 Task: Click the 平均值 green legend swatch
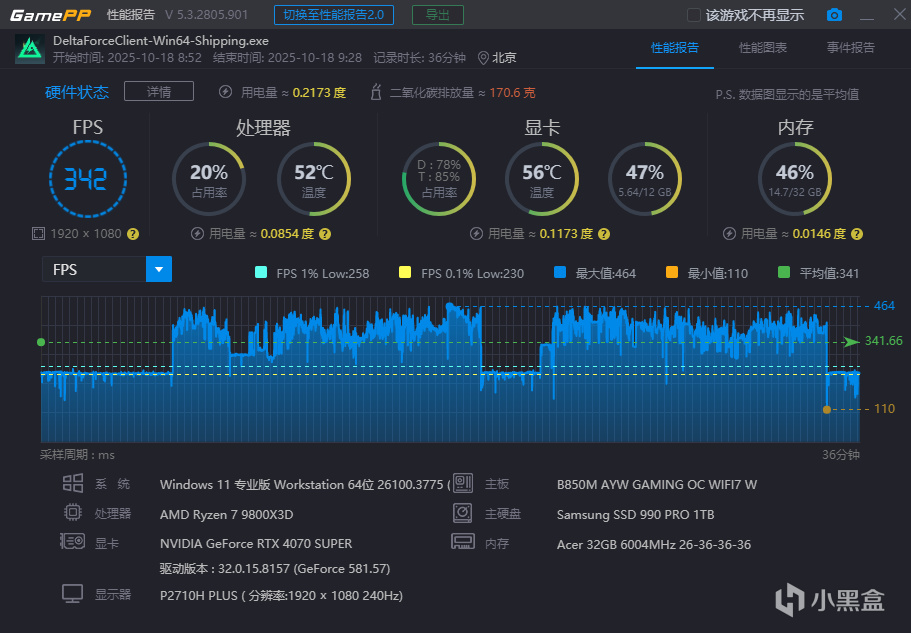784,272
